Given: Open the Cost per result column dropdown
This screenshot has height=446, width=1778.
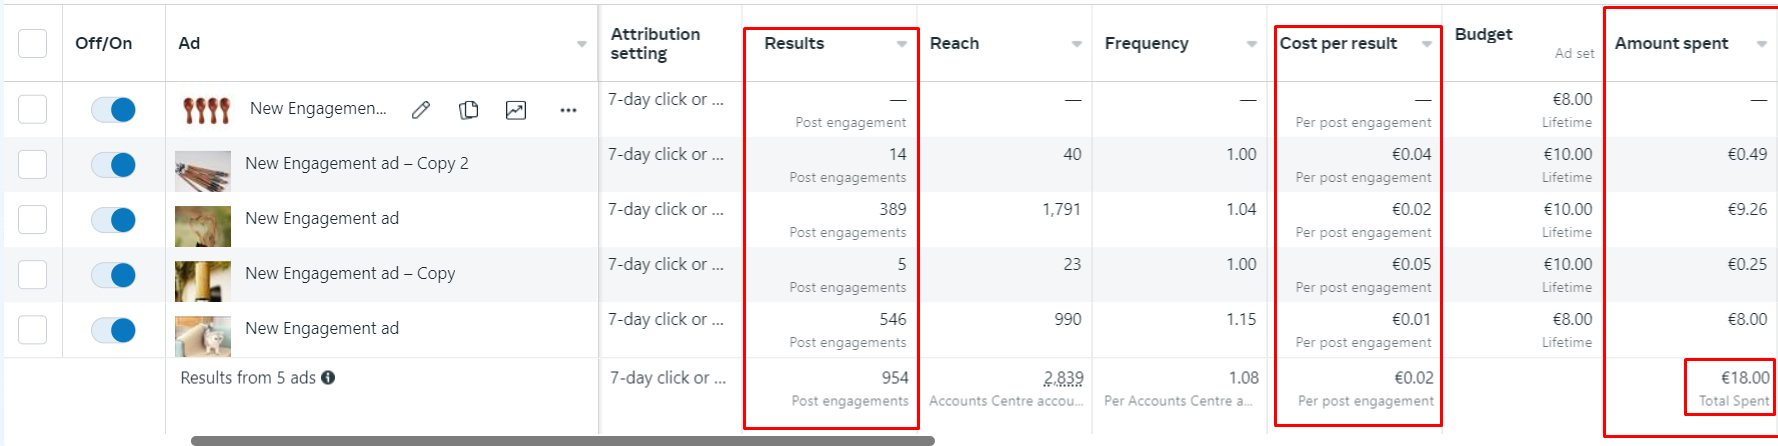Looking at the screenshot, I should [1427, 44].
